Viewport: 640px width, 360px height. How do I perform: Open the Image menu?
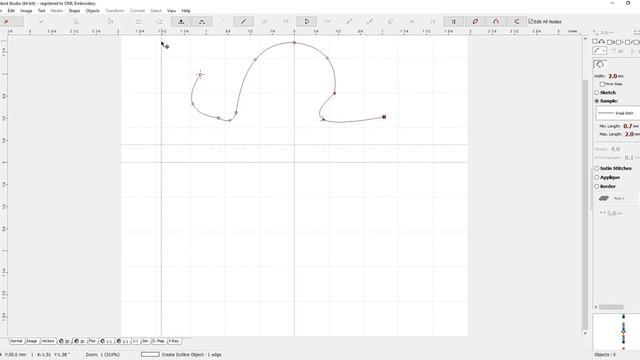pyautogui.click(x=26, y=11)
